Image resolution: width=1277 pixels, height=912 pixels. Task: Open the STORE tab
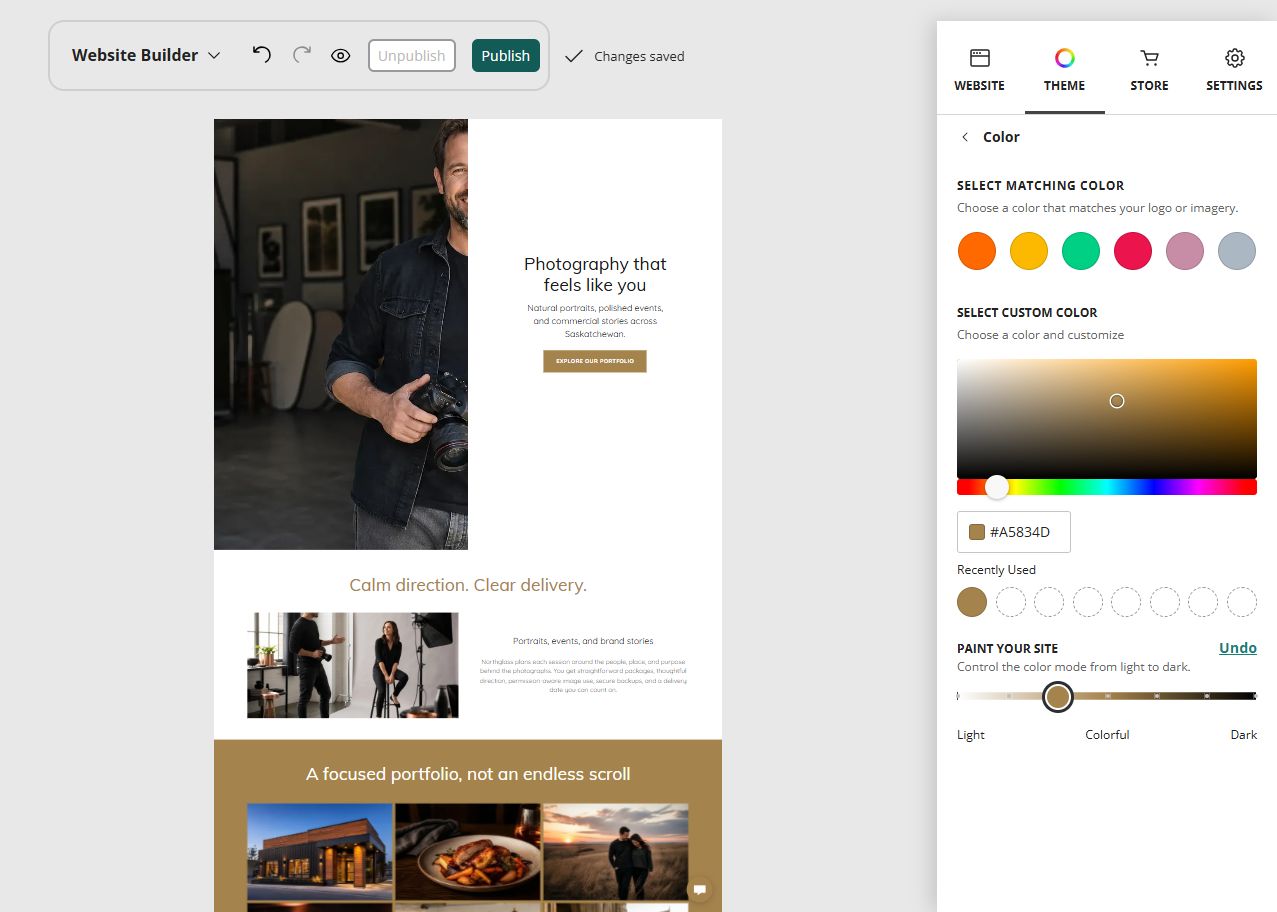[1150, 69]
